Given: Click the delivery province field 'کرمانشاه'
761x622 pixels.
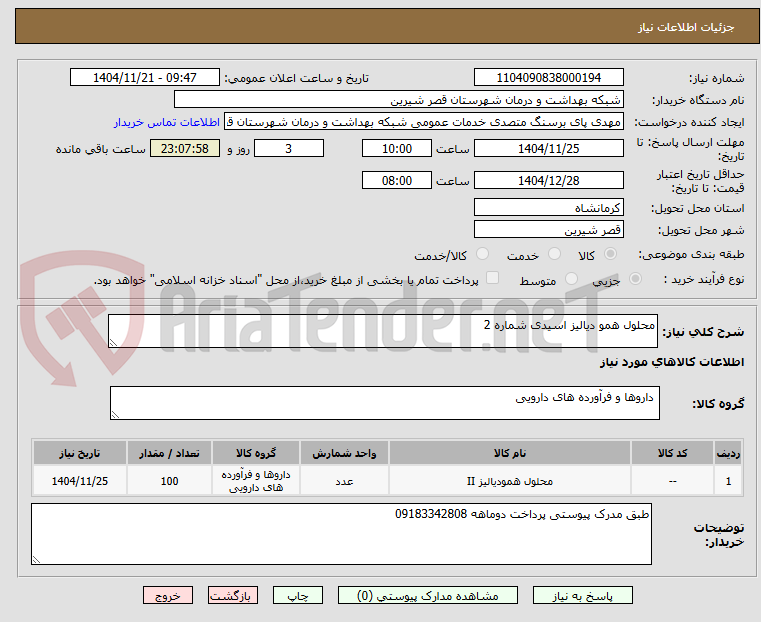Looking at the screenshot, I should 549,208.
